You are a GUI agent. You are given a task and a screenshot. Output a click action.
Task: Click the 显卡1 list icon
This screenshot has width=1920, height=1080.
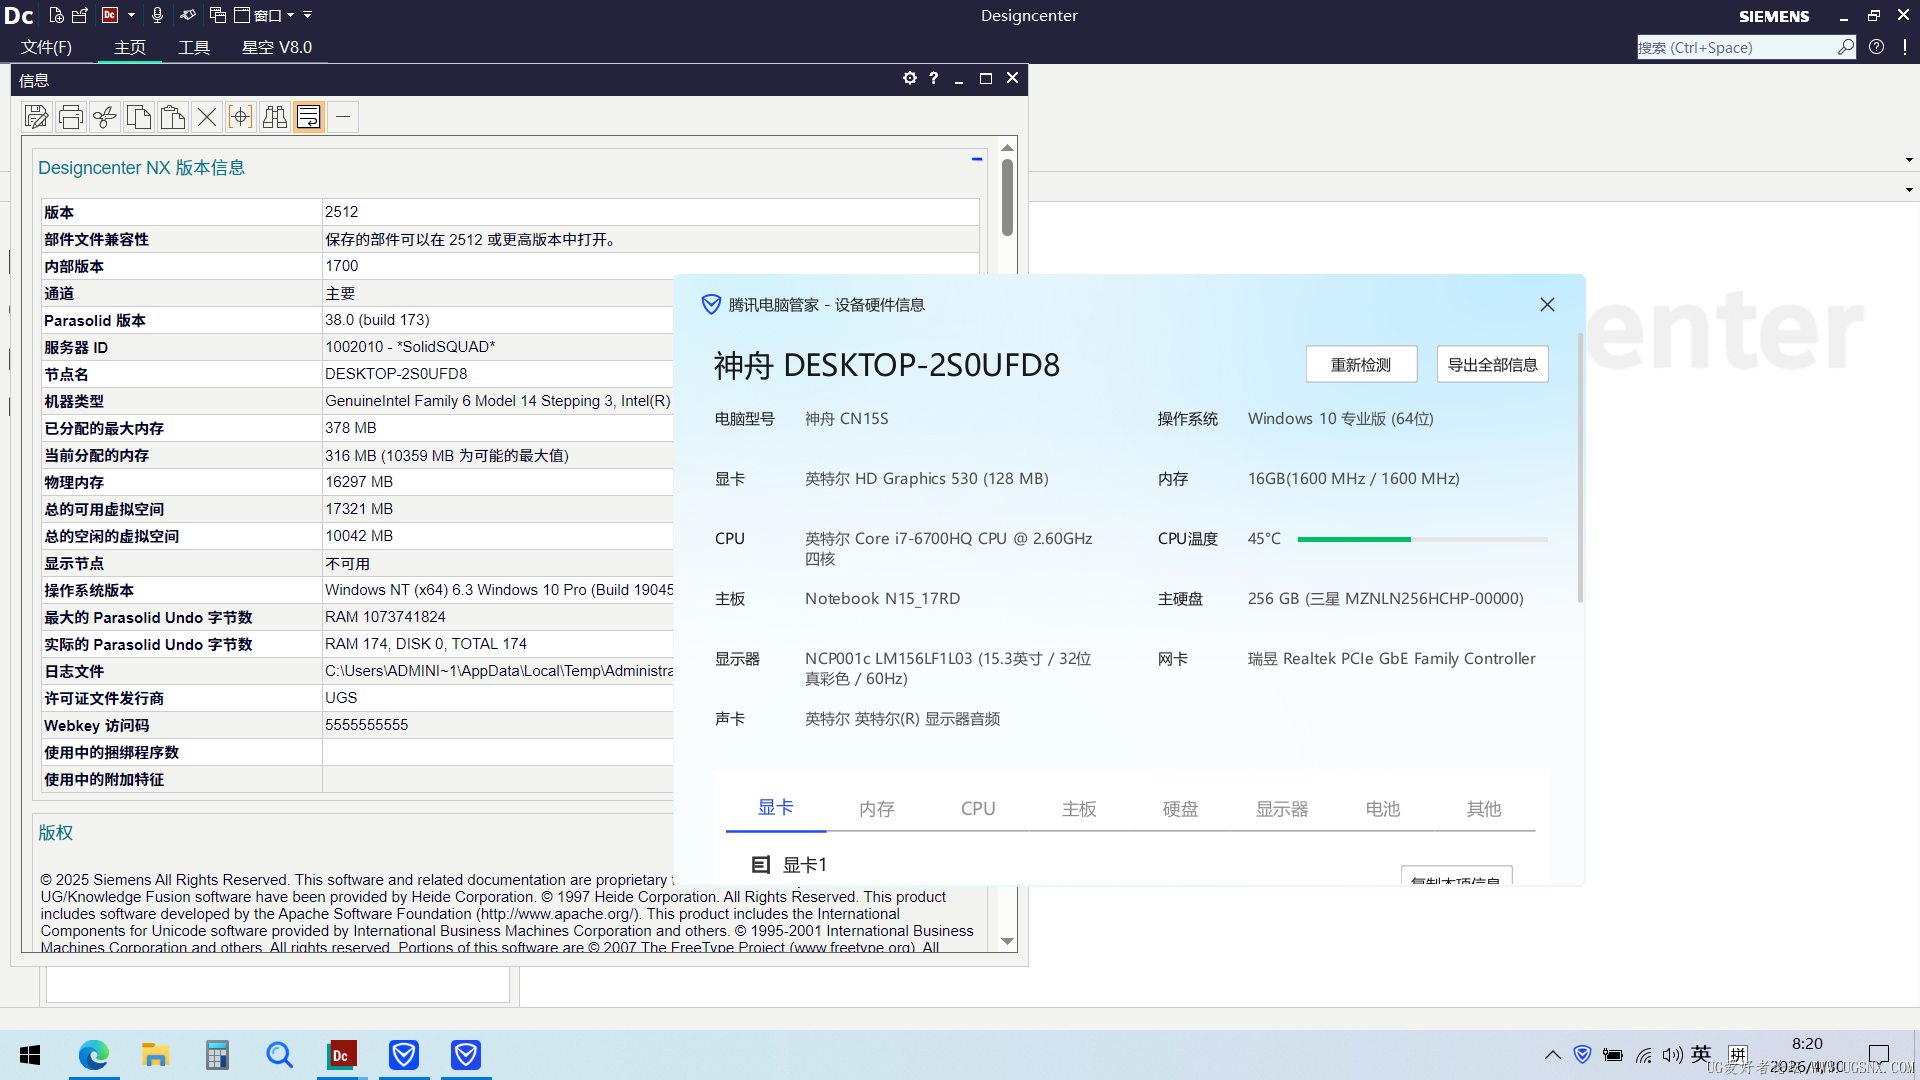(x=761, y=865)
